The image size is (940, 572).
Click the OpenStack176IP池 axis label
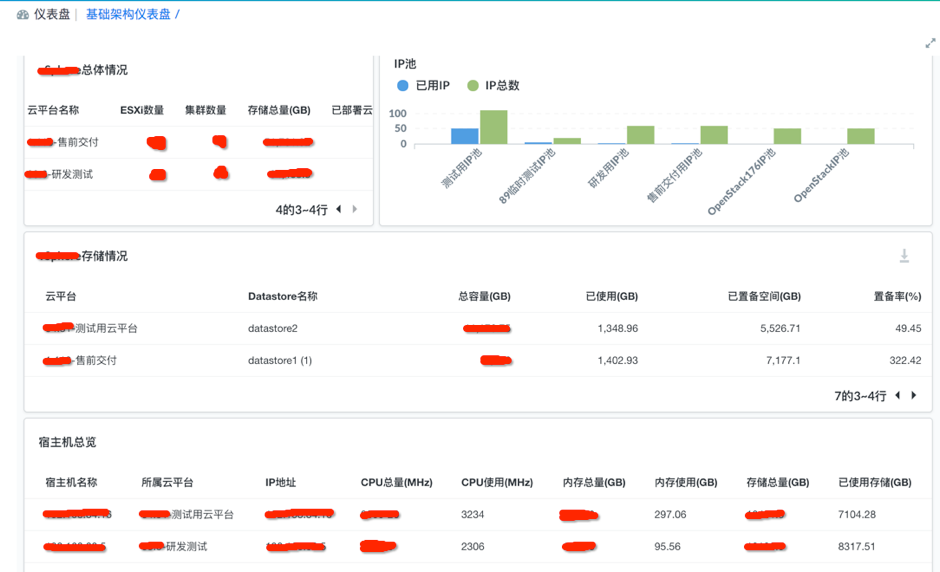tap(741, 182)
